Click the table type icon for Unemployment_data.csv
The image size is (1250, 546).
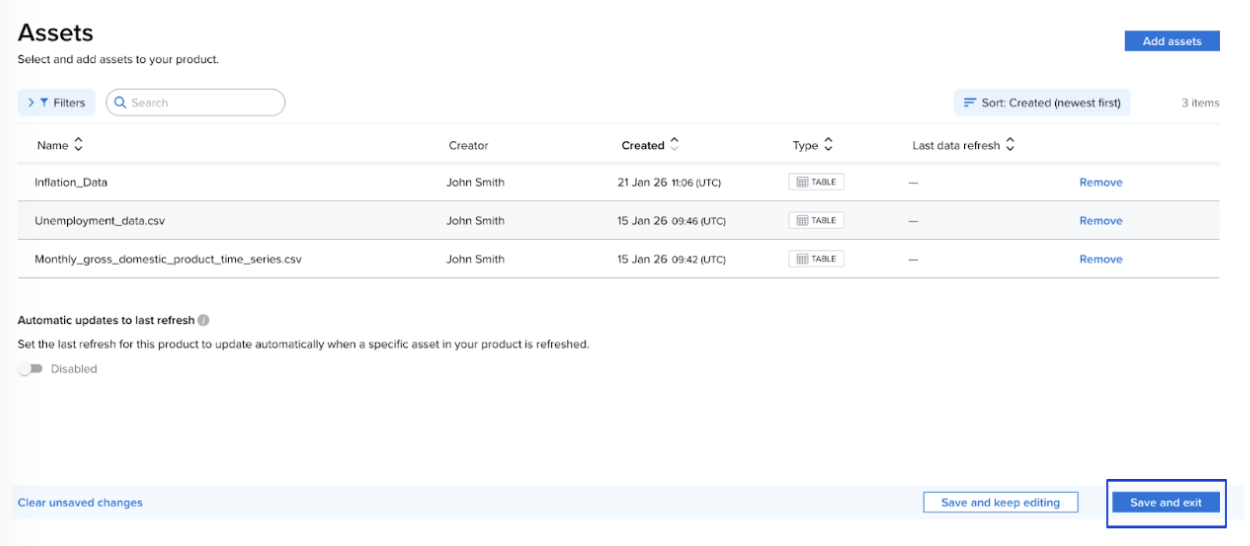point(802,220)
